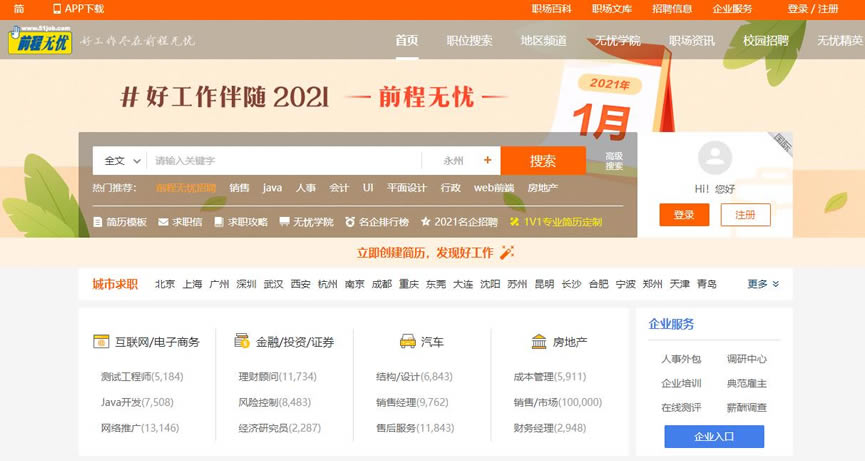Select hot keyword java

[272, 188]
